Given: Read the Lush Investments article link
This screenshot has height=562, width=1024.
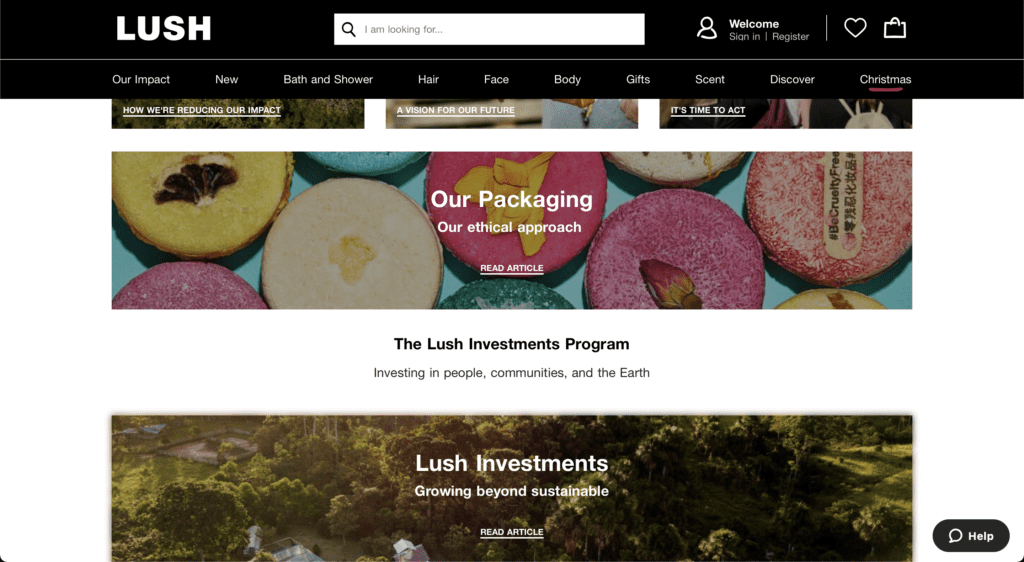Looking at the screenshot, I should coord(512,532).
